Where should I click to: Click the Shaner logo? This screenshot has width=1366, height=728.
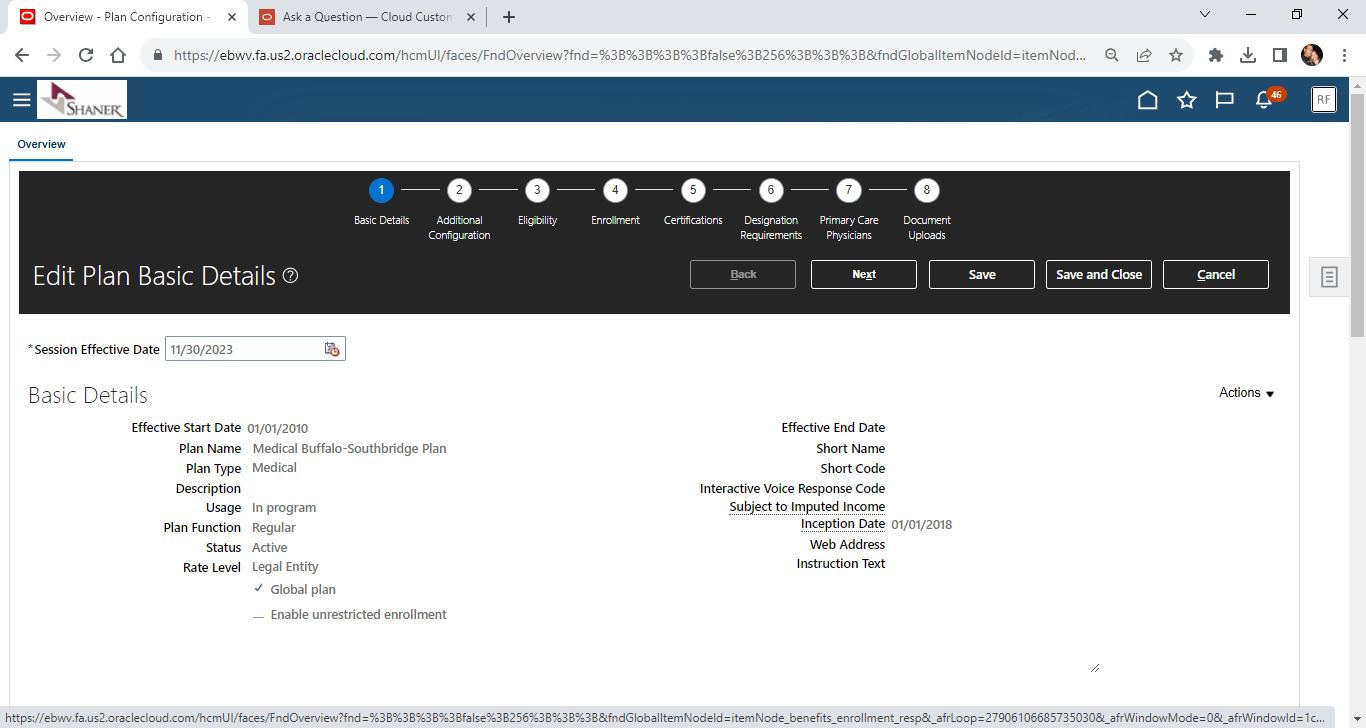(82, 100)
